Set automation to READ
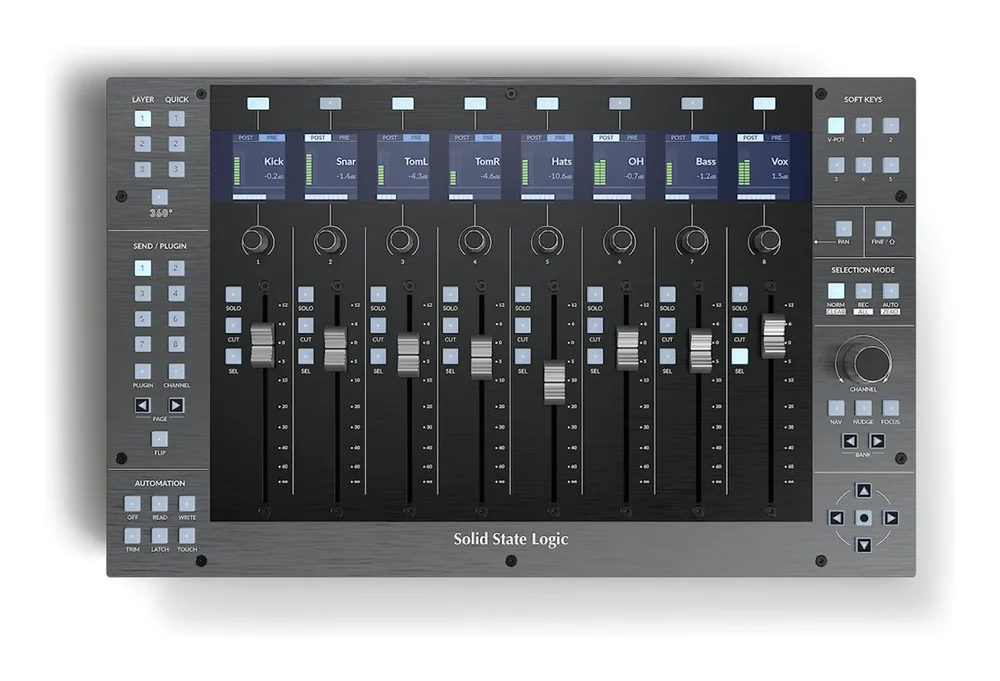The height and width of the screenshot is (681, 1000). pos(159,504)
